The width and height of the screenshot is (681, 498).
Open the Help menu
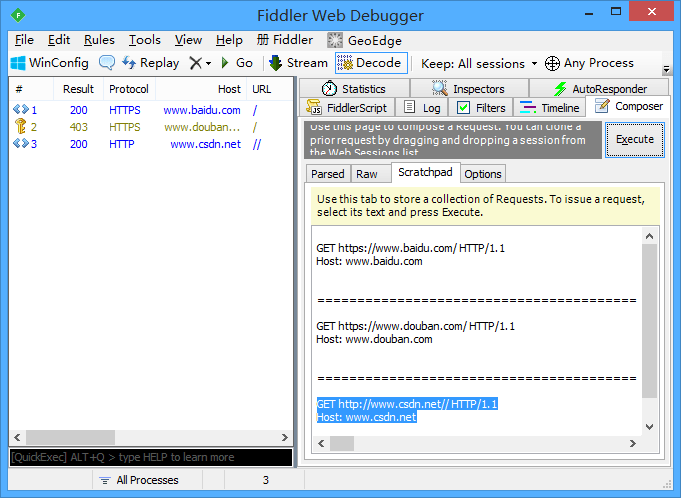pos(229,40)
